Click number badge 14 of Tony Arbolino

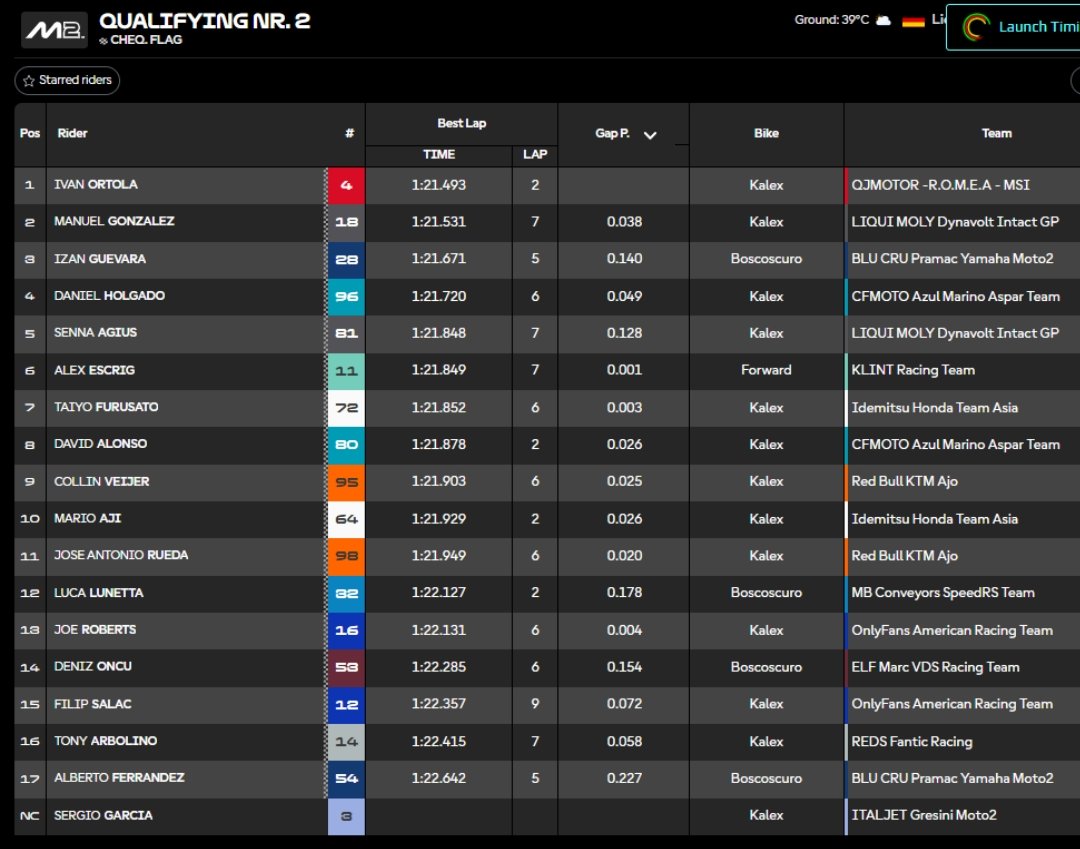(346, 742)
